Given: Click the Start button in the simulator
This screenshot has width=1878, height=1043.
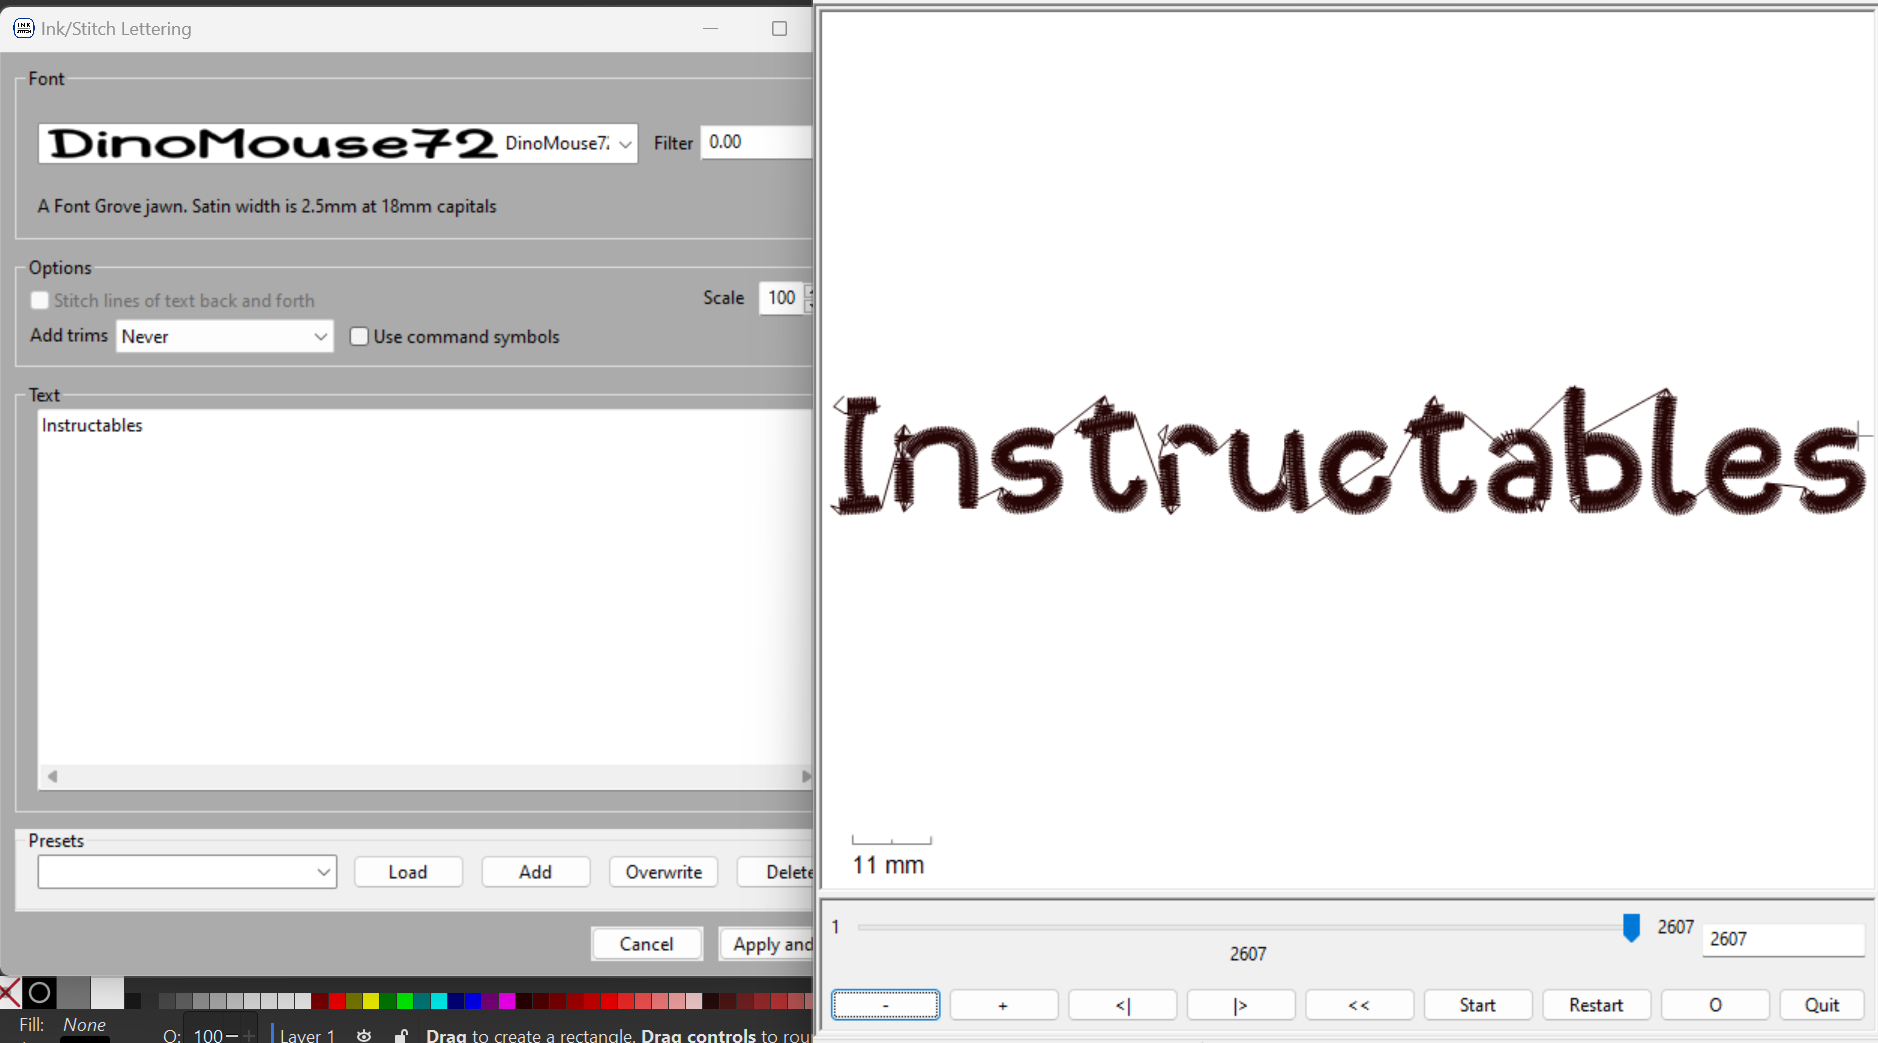Looking at the screenshot, I should click(x=1478, y=1005).
